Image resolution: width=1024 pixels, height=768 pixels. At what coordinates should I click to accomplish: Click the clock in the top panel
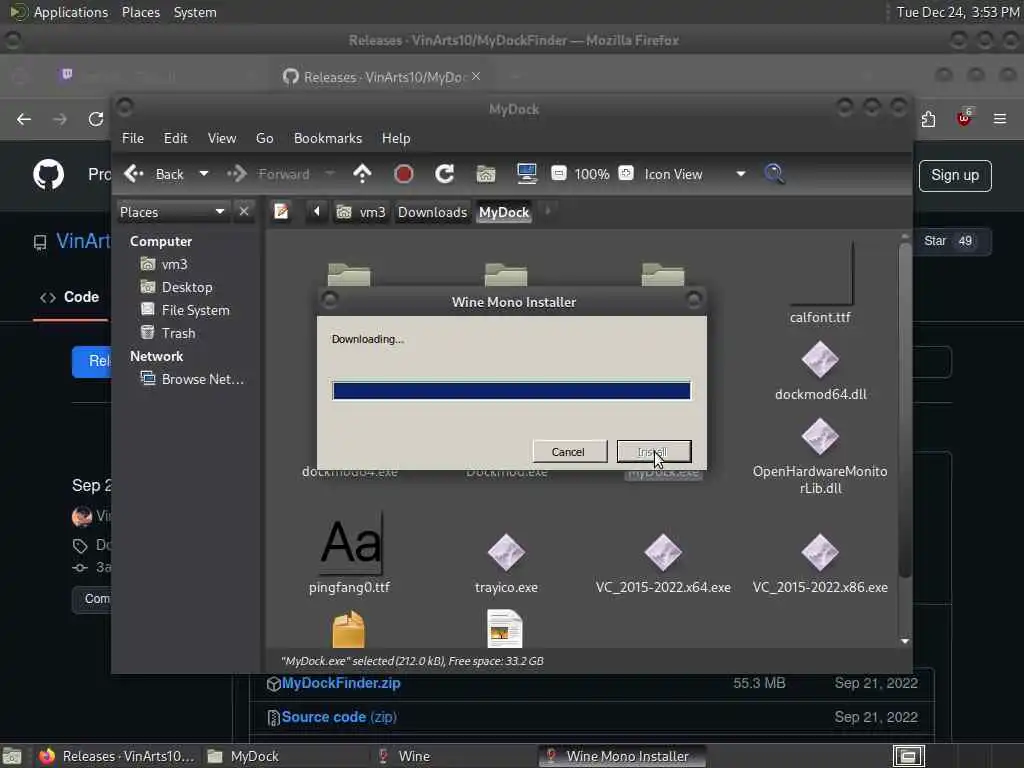click(x=957, y=12)
